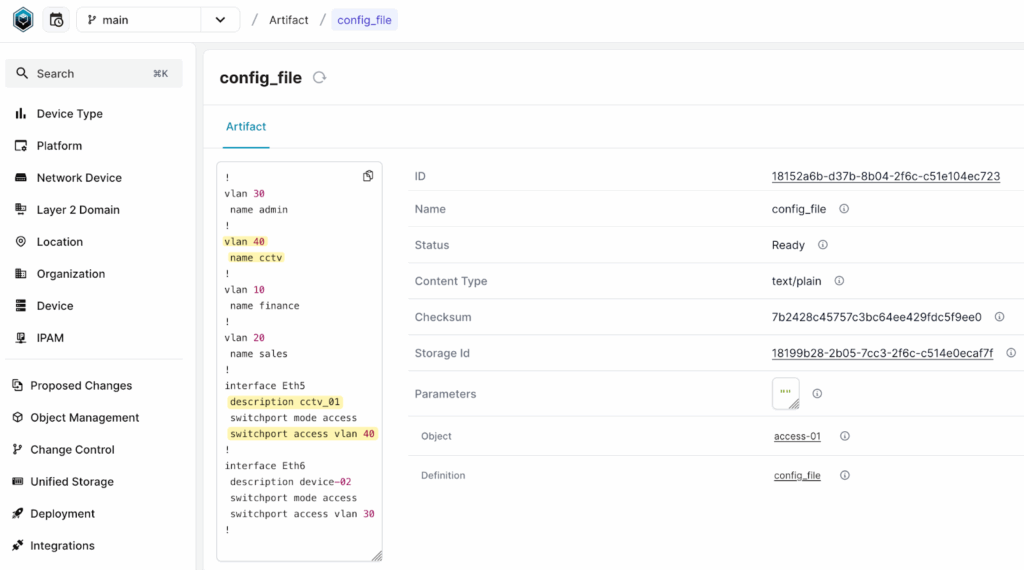Go to Artifact breadcrumb
Viewport: 1024px width, 570px height.
(x=289, y=20)
